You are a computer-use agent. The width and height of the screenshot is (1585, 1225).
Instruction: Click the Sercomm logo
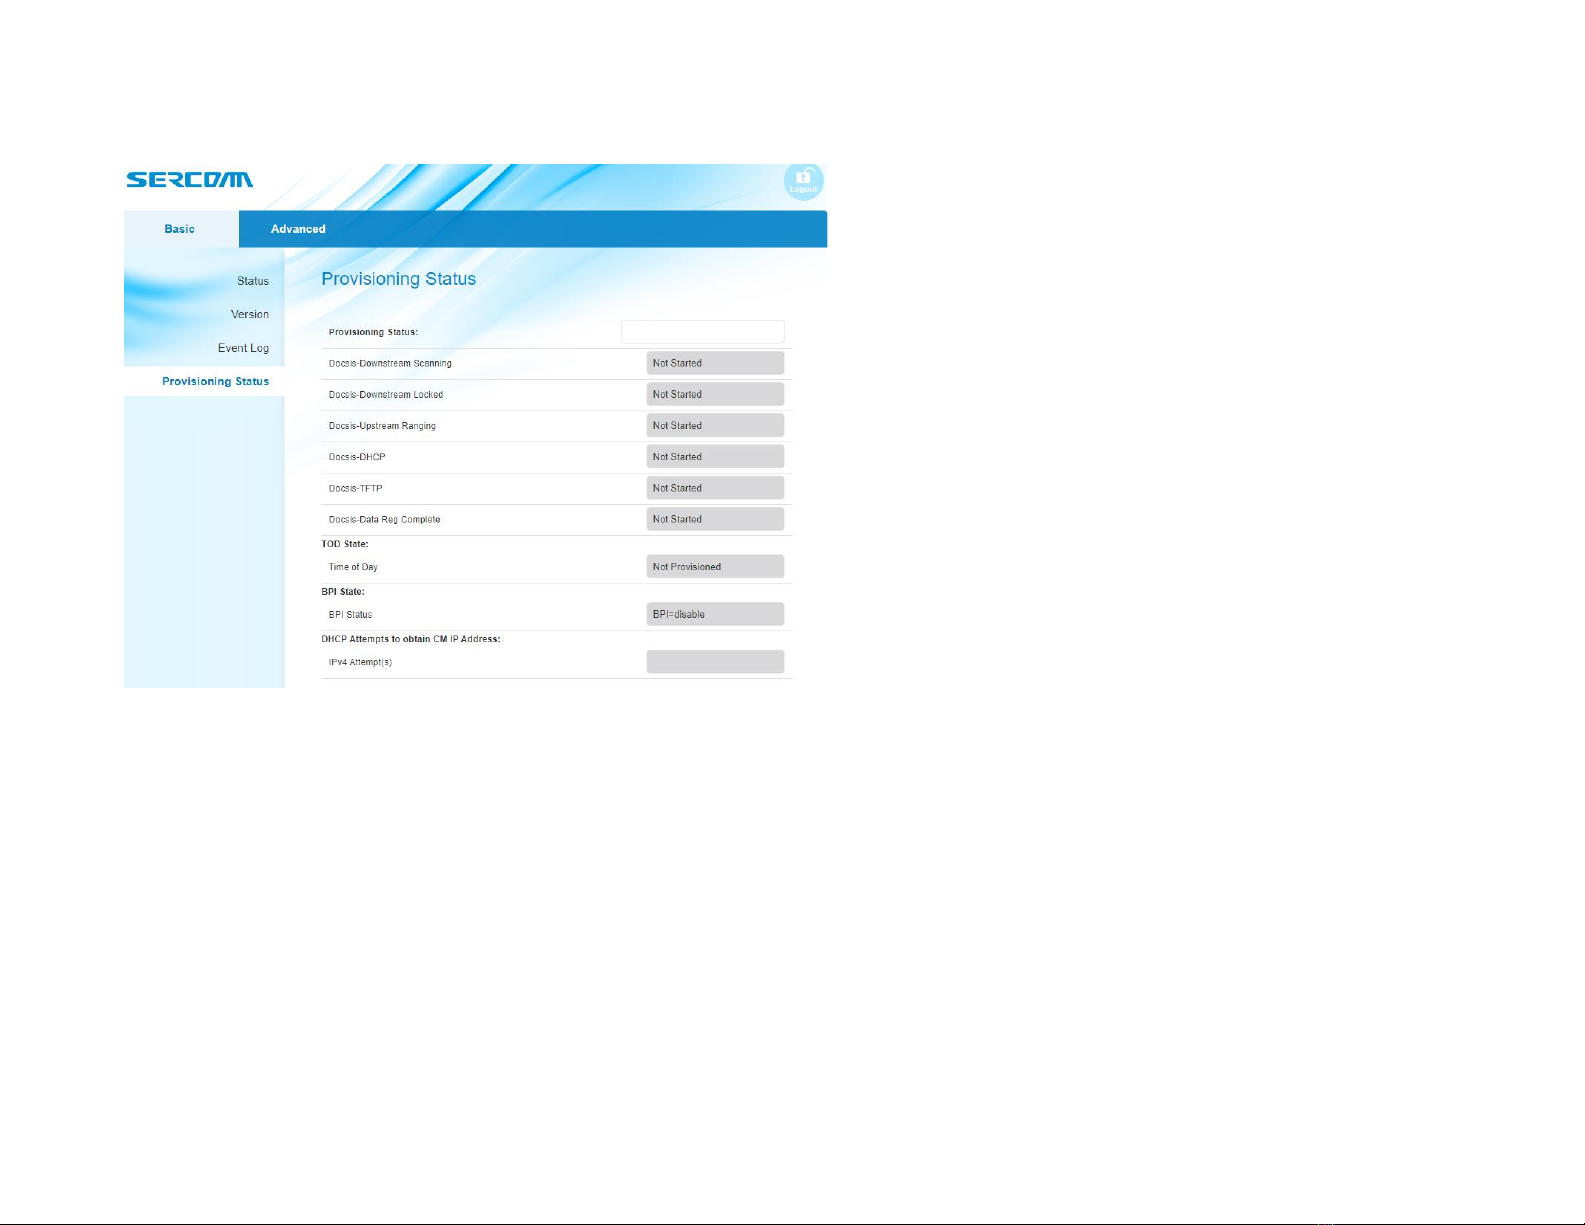(189, 180)
